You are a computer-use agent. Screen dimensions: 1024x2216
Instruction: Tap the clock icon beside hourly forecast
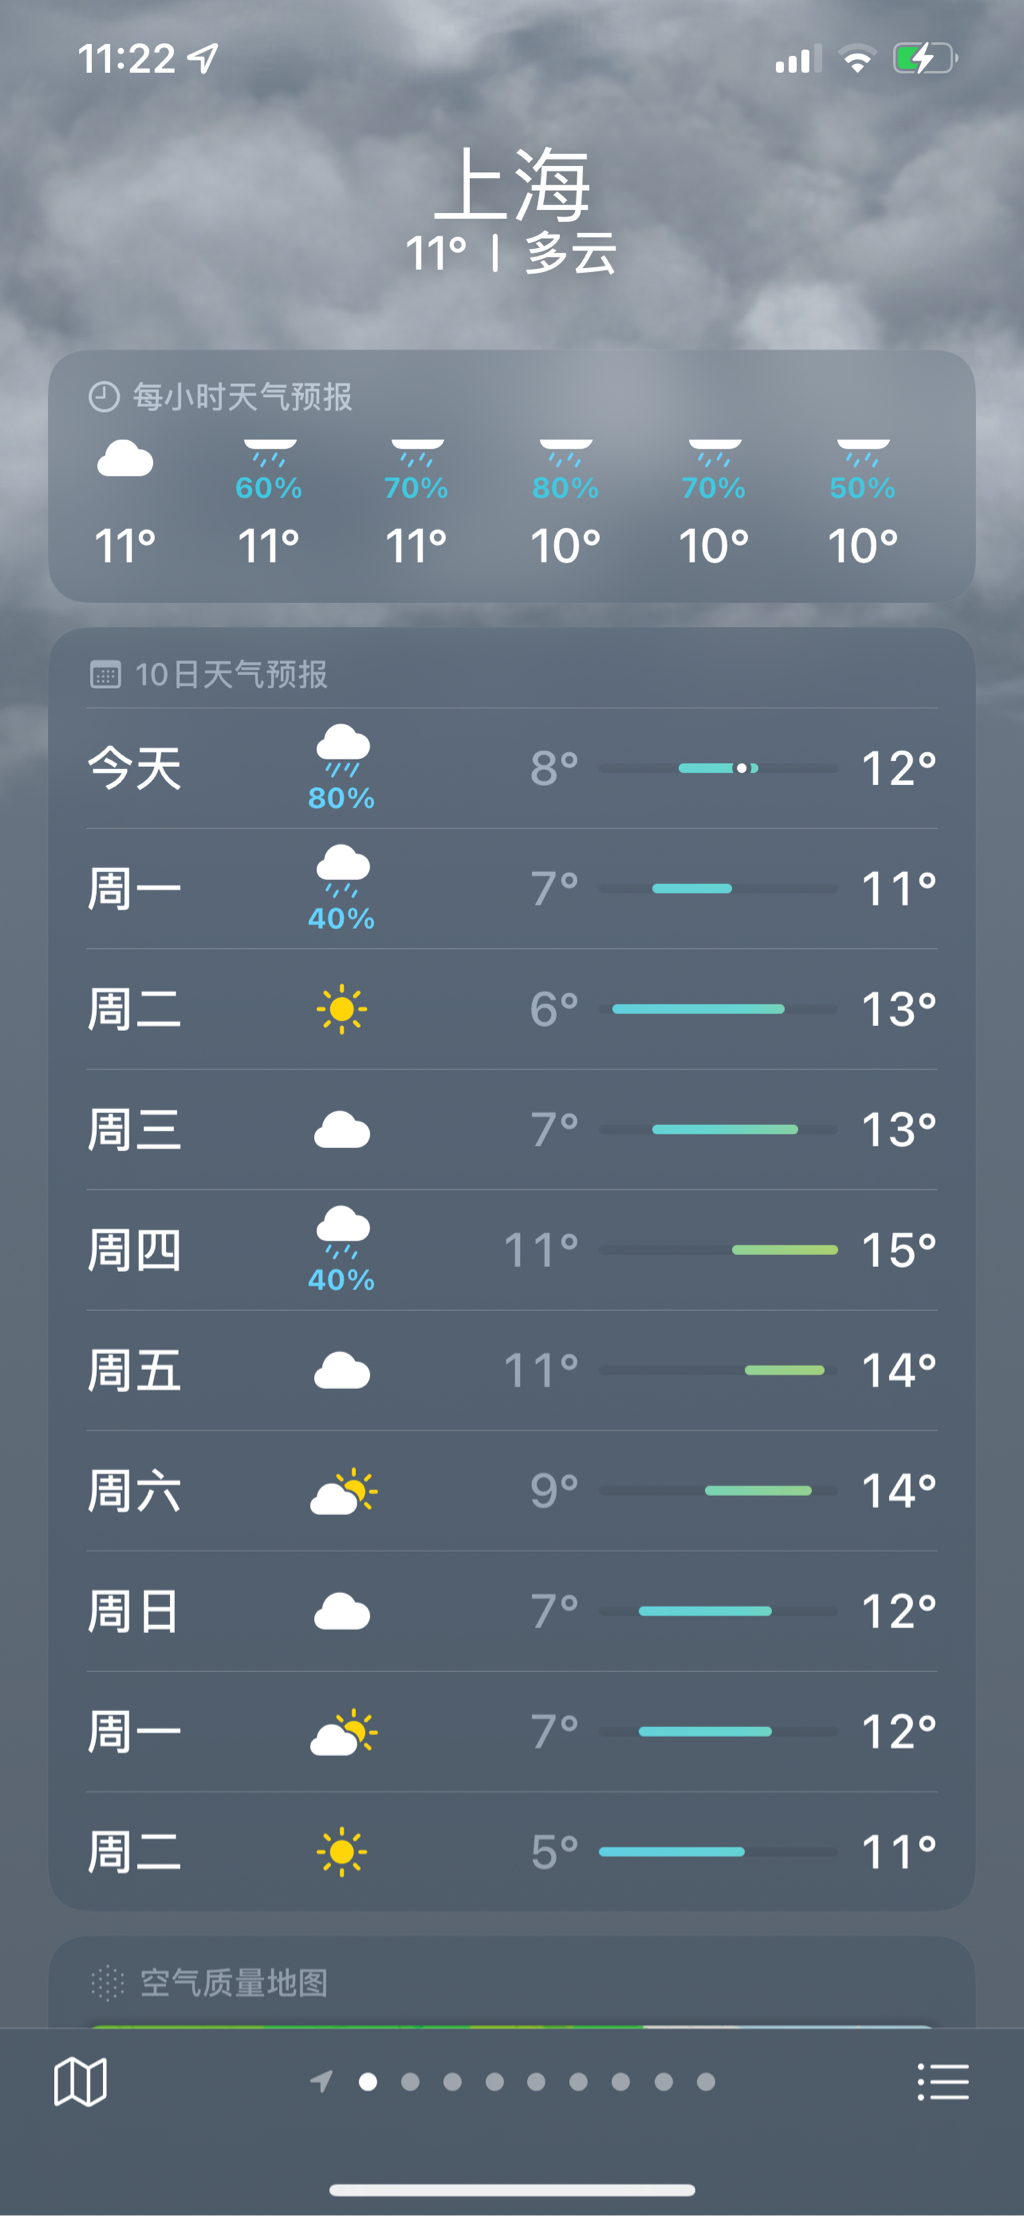(104, 397)
